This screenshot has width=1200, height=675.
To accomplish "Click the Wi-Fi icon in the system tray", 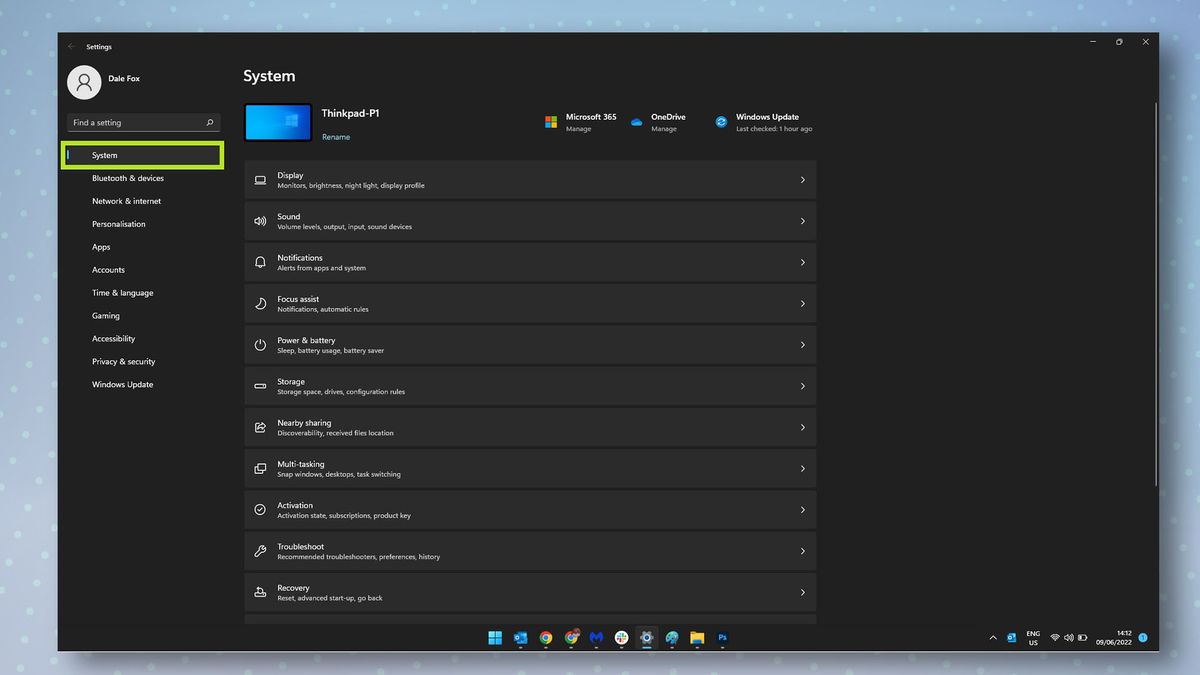I will [1054, 637].
